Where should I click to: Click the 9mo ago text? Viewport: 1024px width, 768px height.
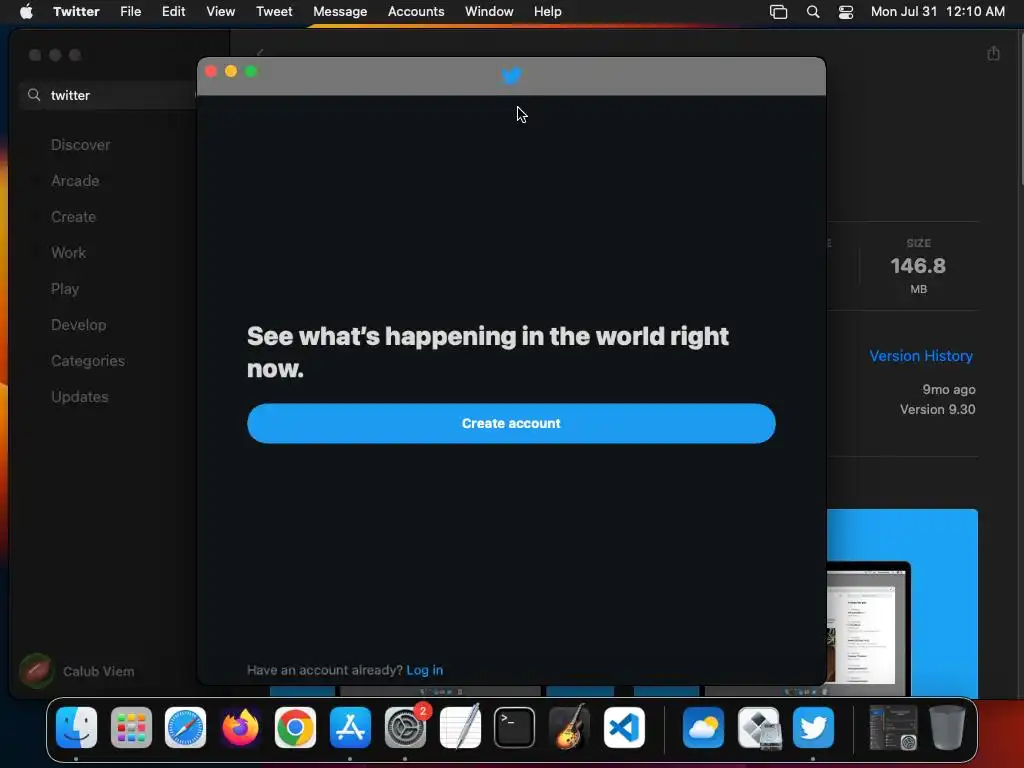948,389
